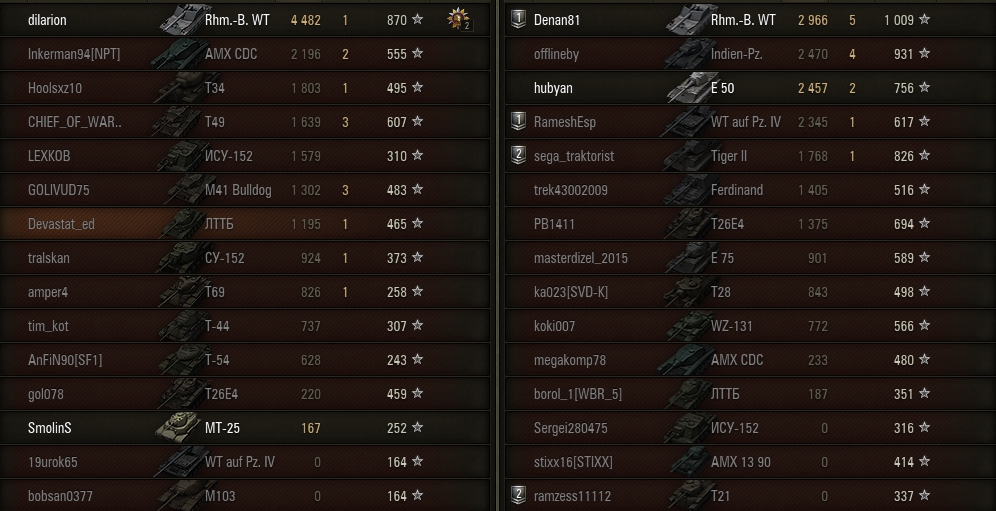Click damage value 4 482 for dilarion
Viewport: 996px width, 511px height.
[306, 20]
